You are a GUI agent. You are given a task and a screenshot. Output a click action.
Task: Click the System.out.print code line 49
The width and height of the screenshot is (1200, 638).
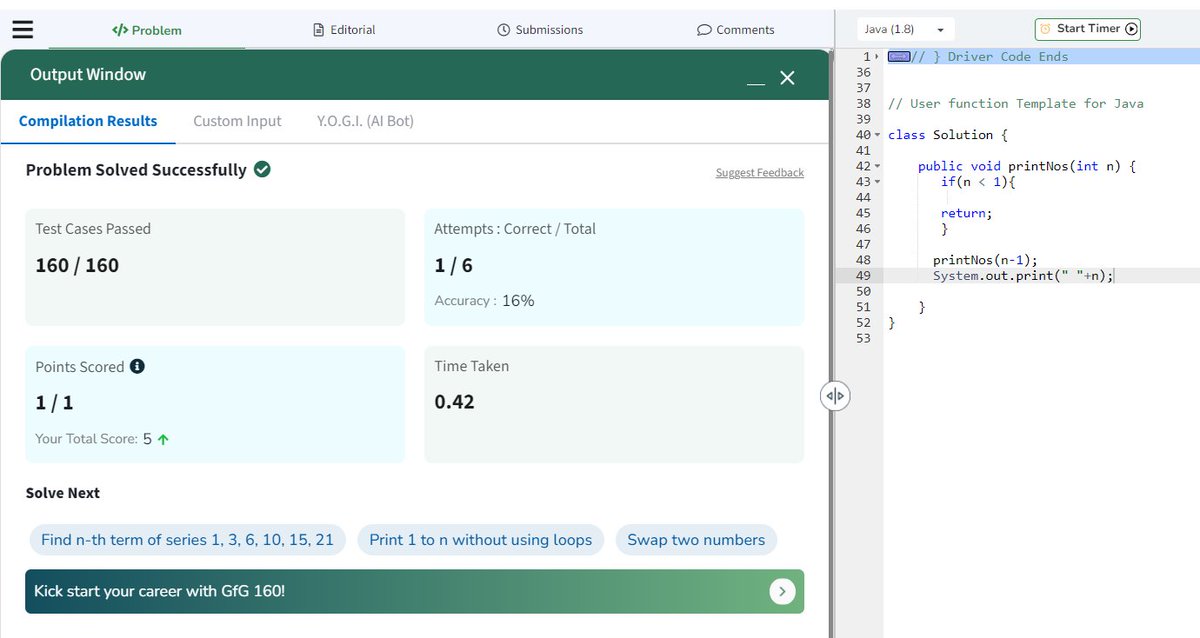pos(1023,275)
